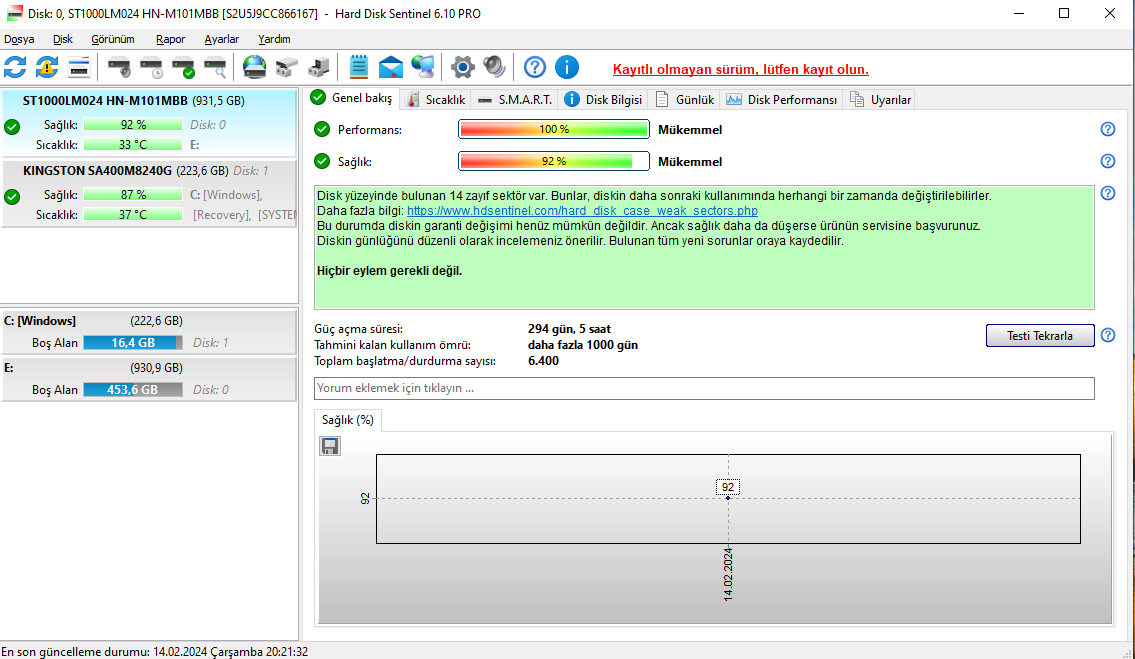Switch to the Disk Performansı tab
This screenshot has height=659, width=1135.
(782, 100)
